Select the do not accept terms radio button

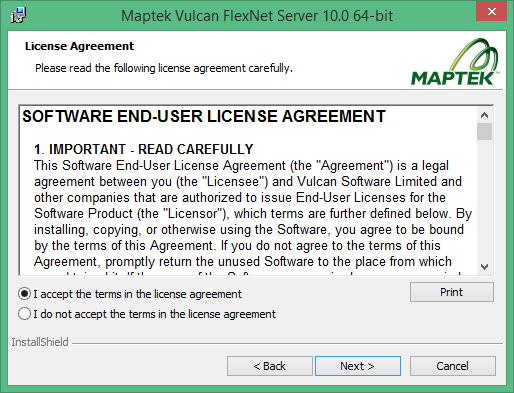coord(24,314)
